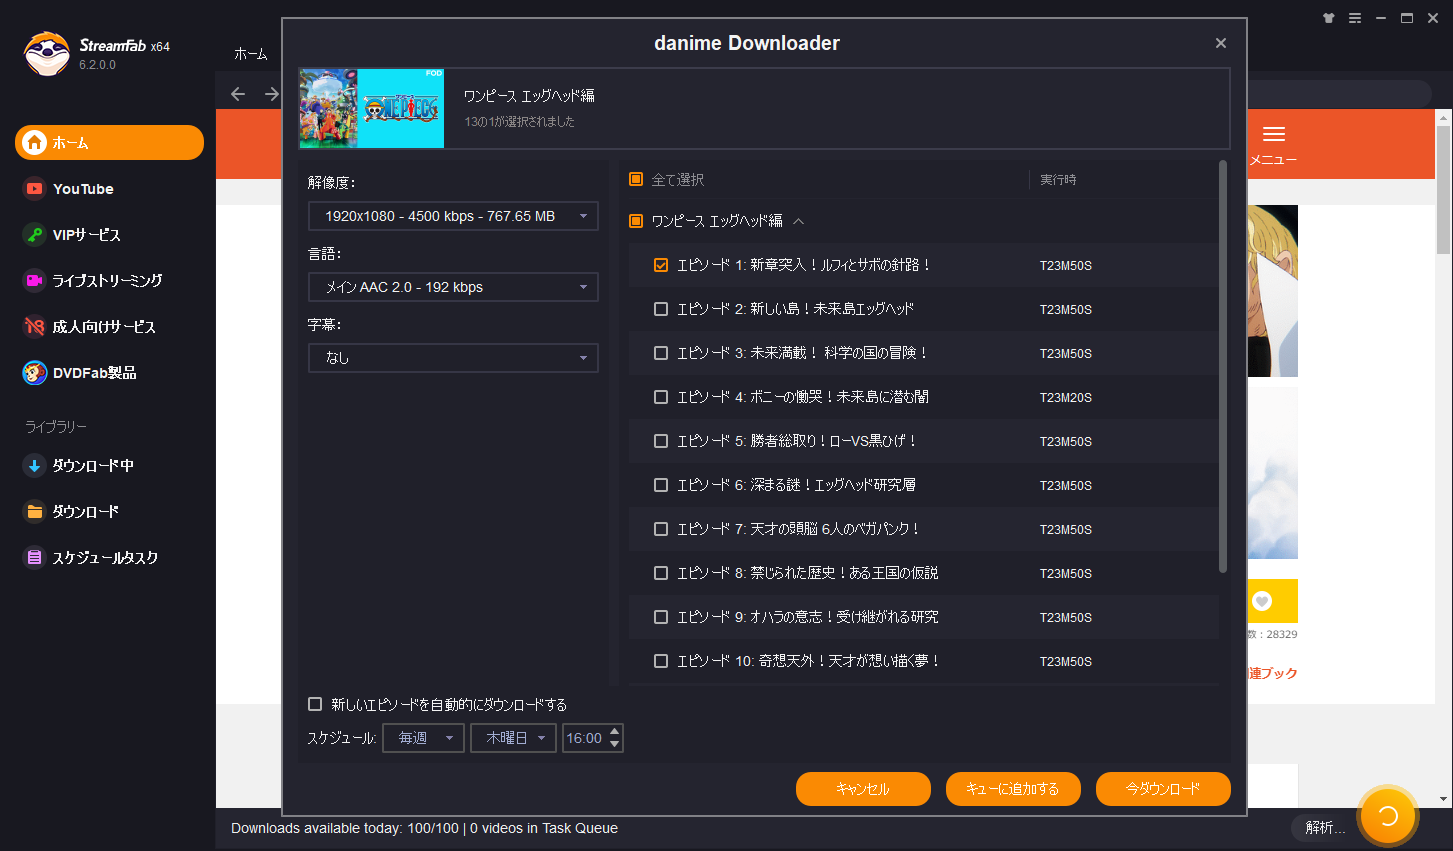Check episode 7 checkbox
Image resolution: width=1453 pixels, height=851 pixels.
[x=661, y=529]
